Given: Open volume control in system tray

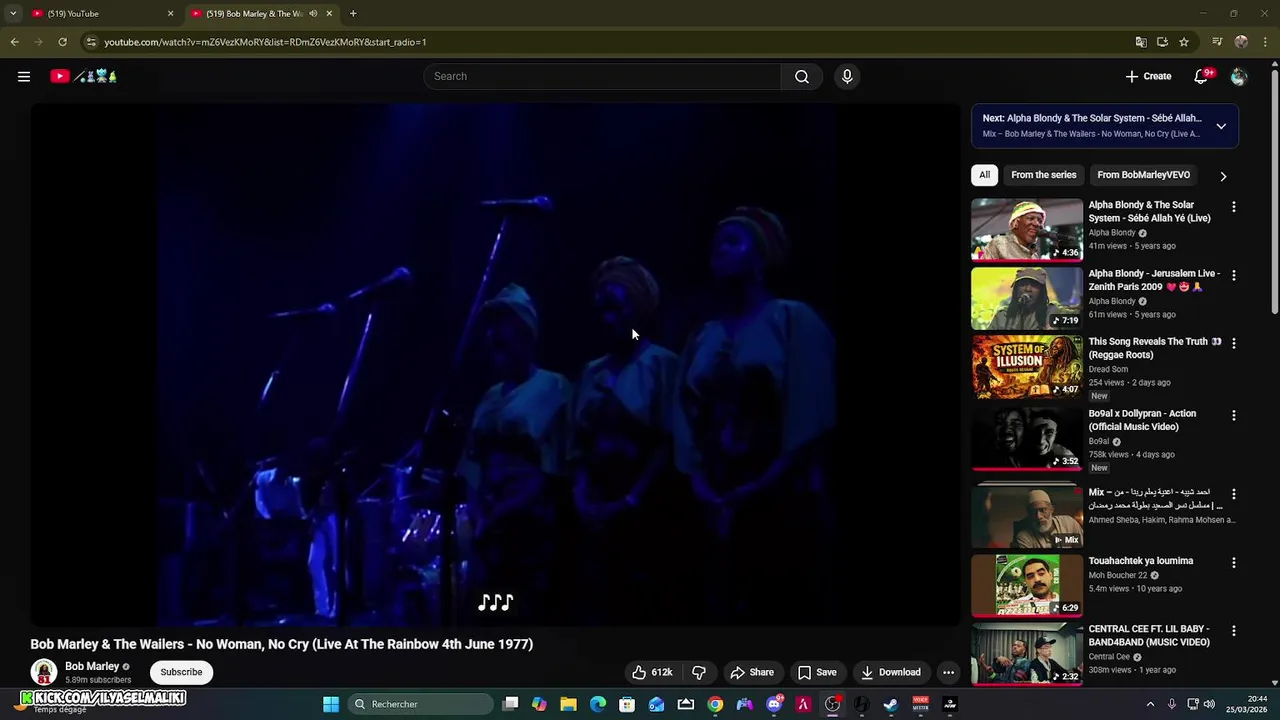Looking at the screenshot, I should tap(1209, 704).
